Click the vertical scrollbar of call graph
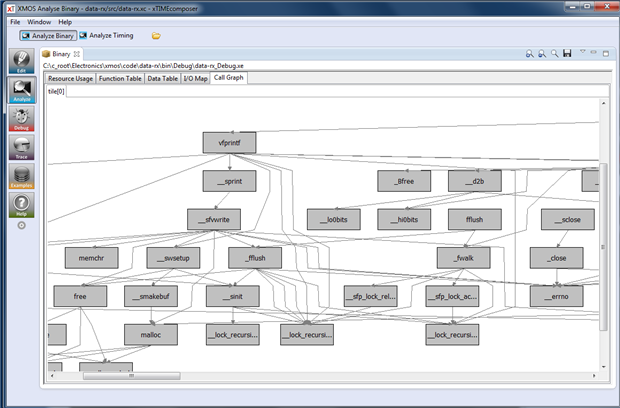The image size is (620, 408). point(602,240)
